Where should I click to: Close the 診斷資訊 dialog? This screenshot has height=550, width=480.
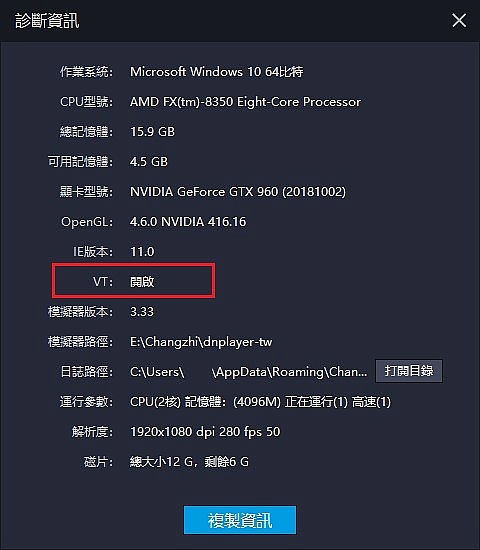point(459,20)
